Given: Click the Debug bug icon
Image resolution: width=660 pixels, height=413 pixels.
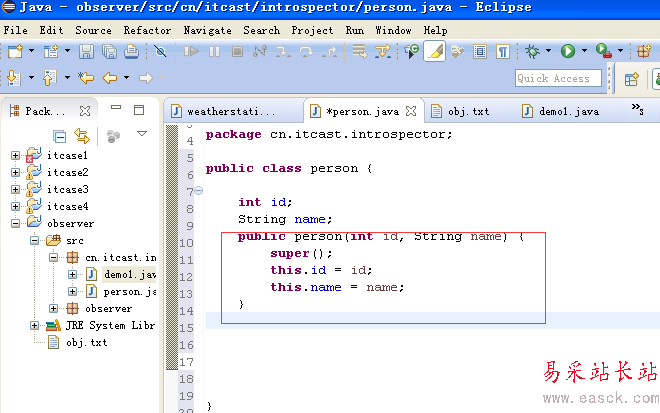Looking at the screenshot, I should click(x=532, y=51).
